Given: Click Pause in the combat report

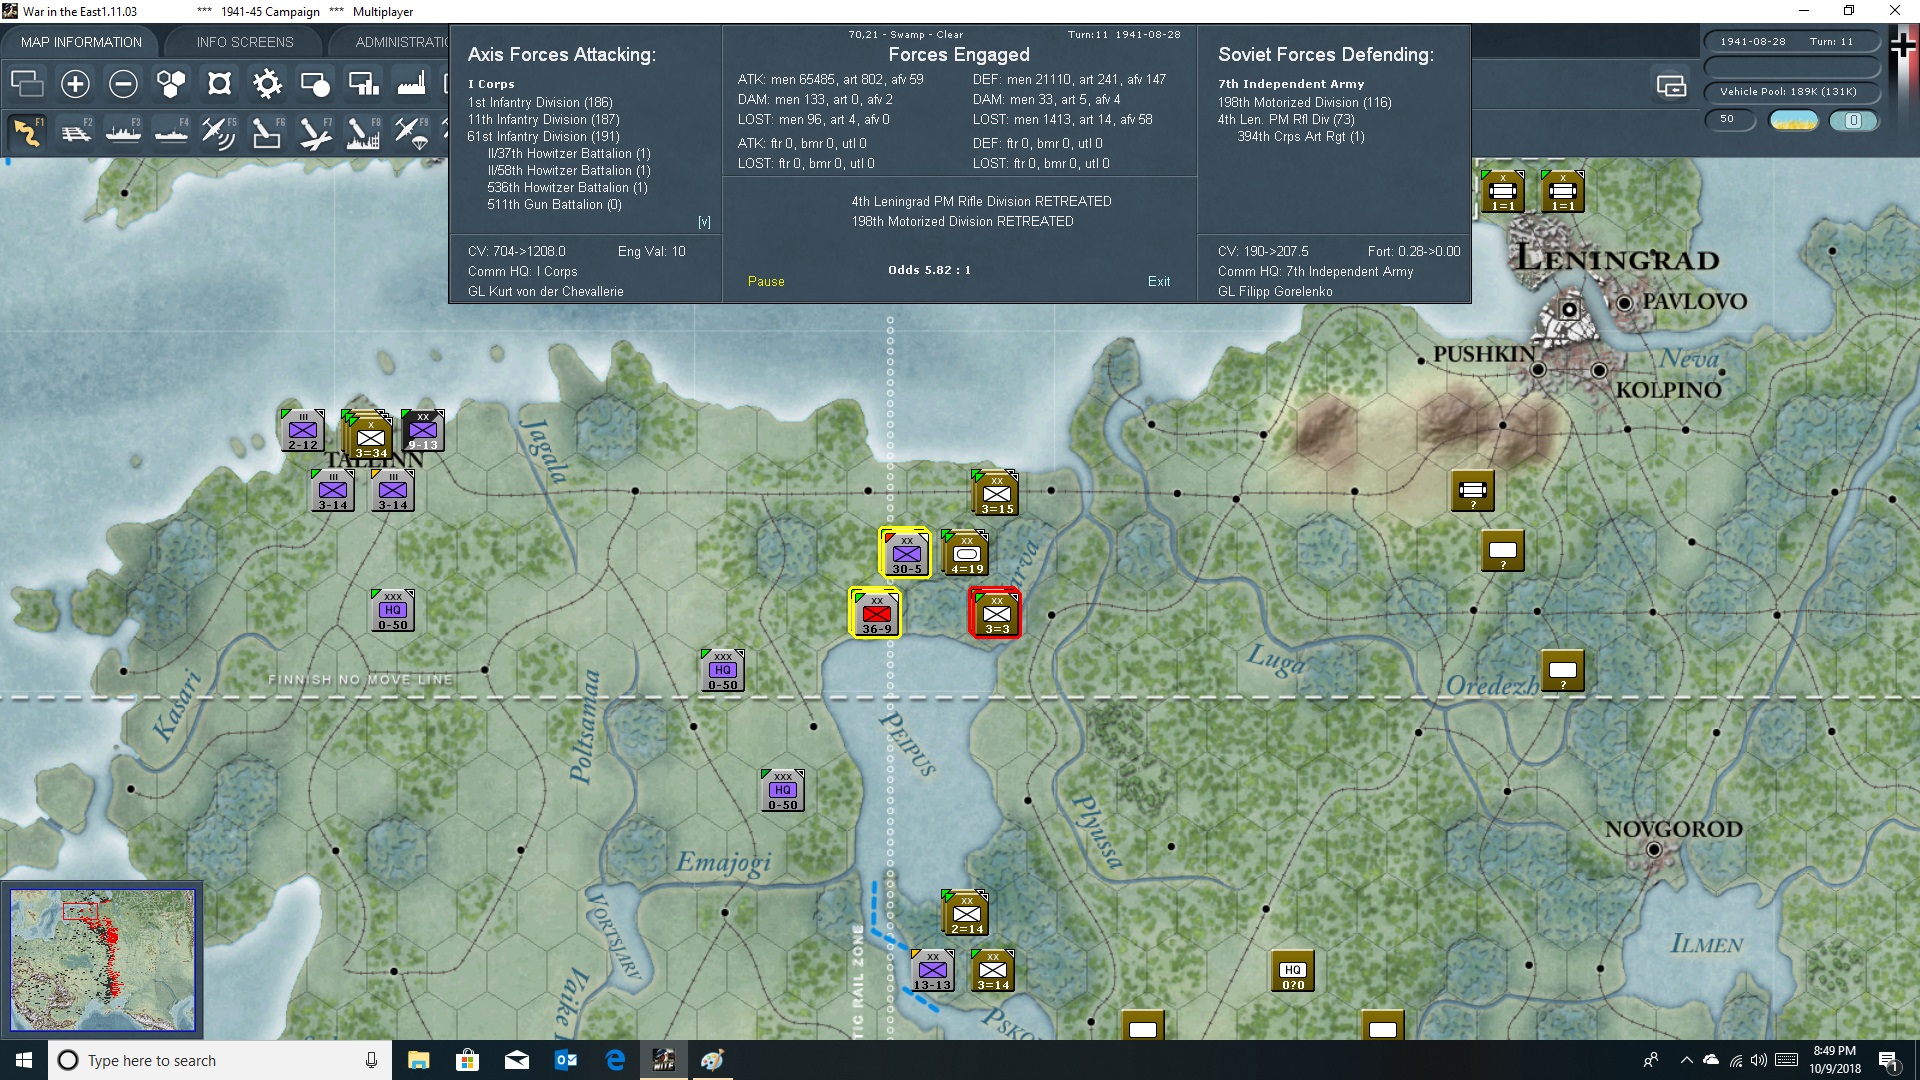Looking at the screenshot, I should pyautogui.click(x=766, y=282).
